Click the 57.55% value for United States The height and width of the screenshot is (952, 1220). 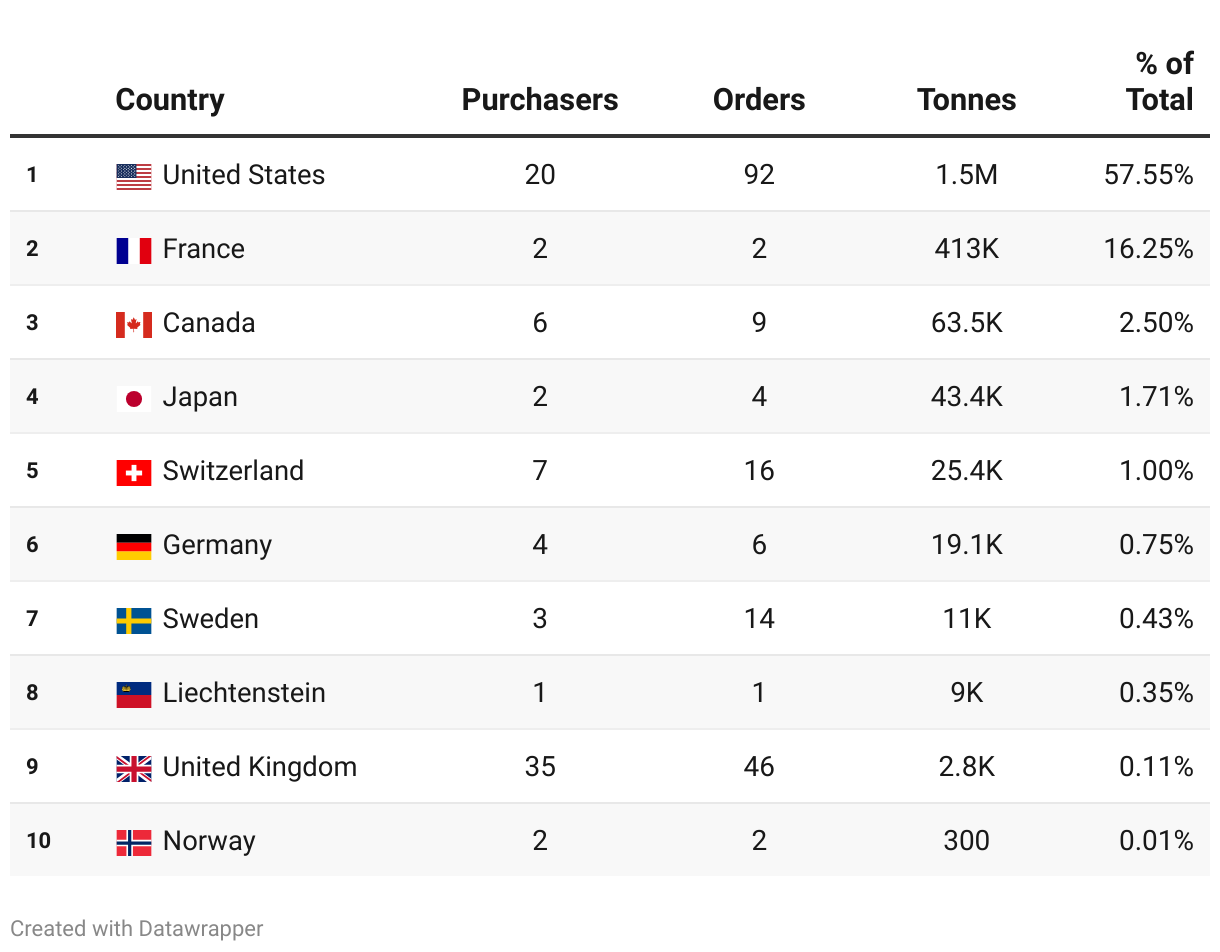coord(1148,175)
